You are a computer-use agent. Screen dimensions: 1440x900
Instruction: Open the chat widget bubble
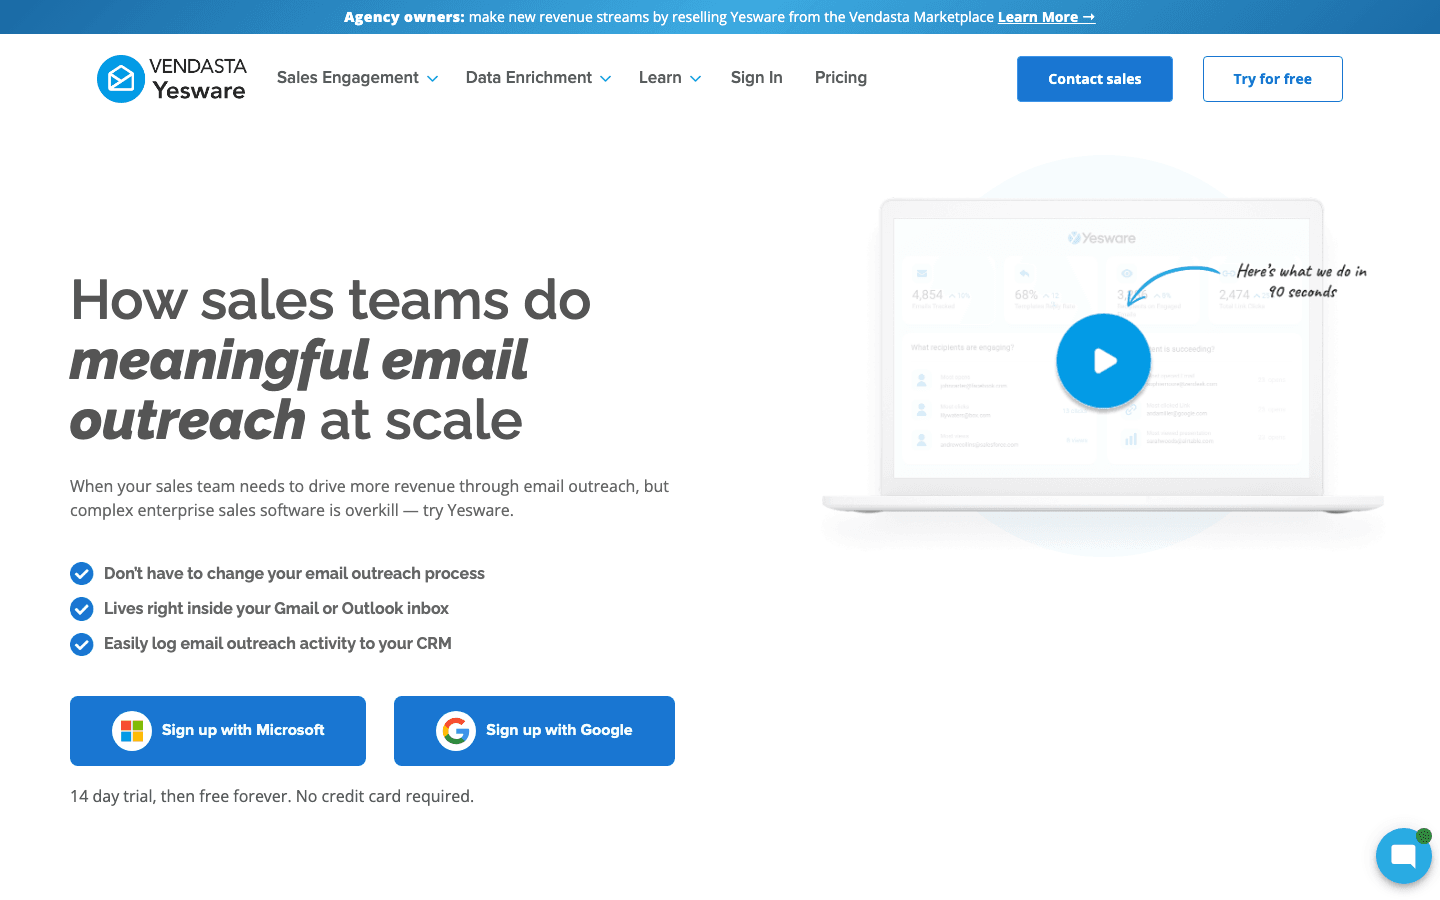point(1403,856)
